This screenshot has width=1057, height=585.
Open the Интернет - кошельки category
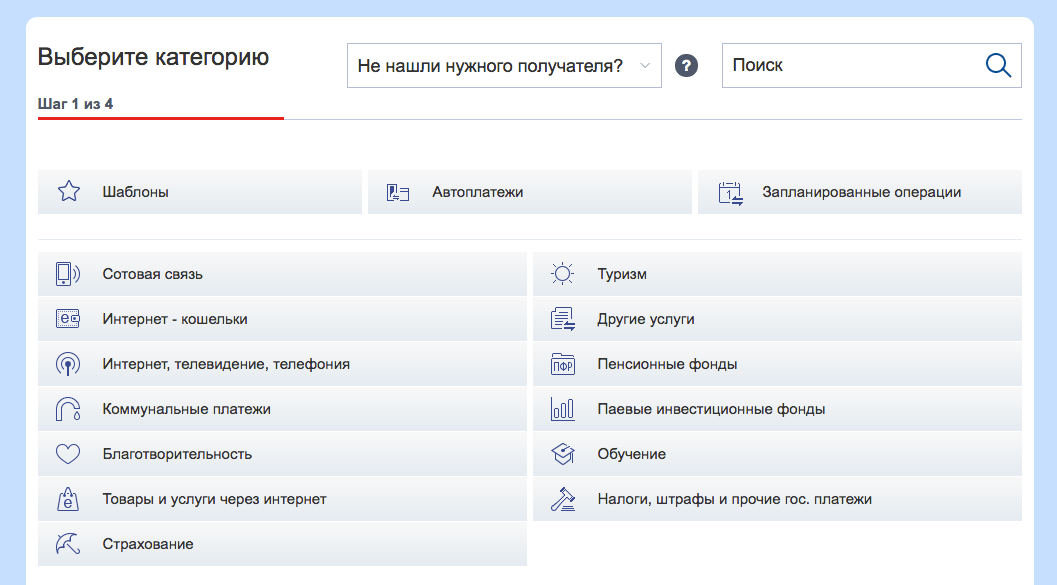point(175,319)
